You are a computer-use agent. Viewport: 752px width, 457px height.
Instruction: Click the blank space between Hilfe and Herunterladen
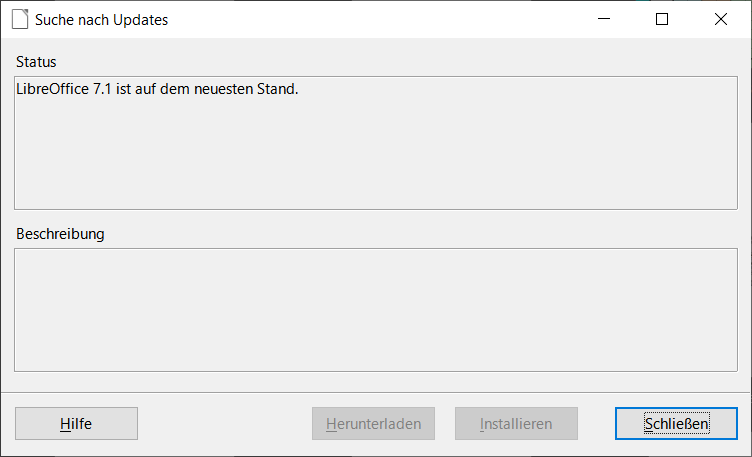(225, 424)
